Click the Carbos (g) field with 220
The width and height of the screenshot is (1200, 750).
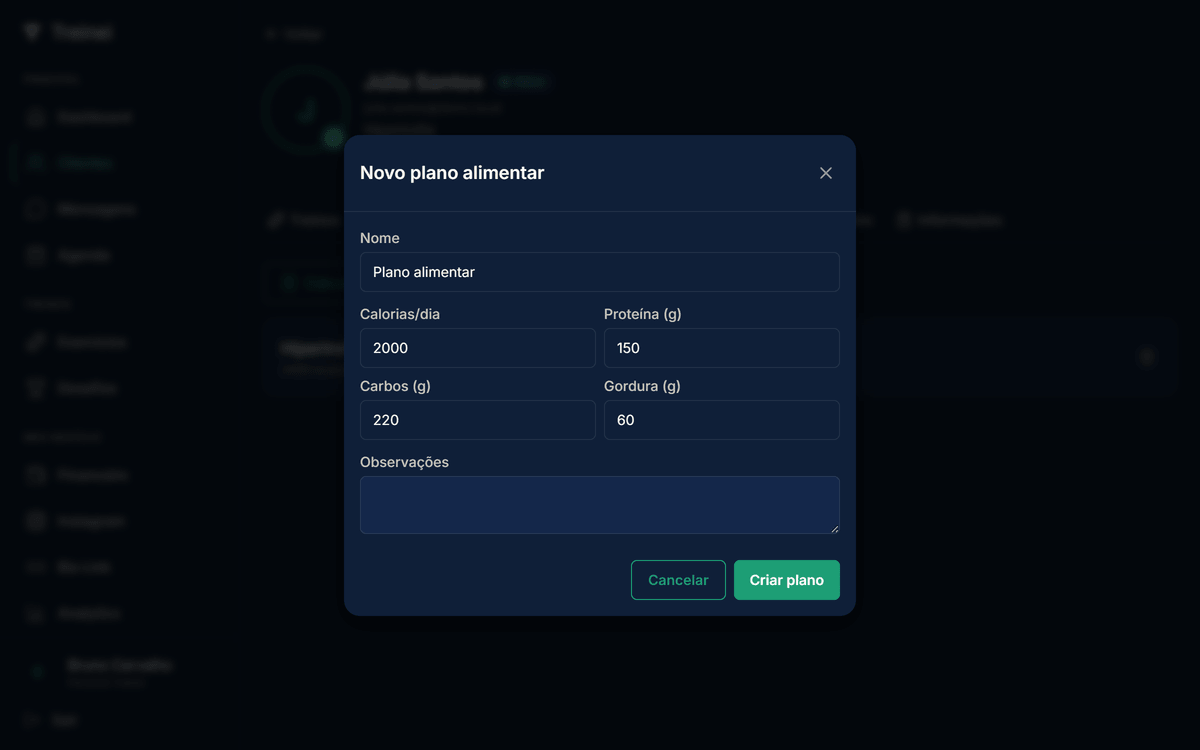(x=478, y=420)
